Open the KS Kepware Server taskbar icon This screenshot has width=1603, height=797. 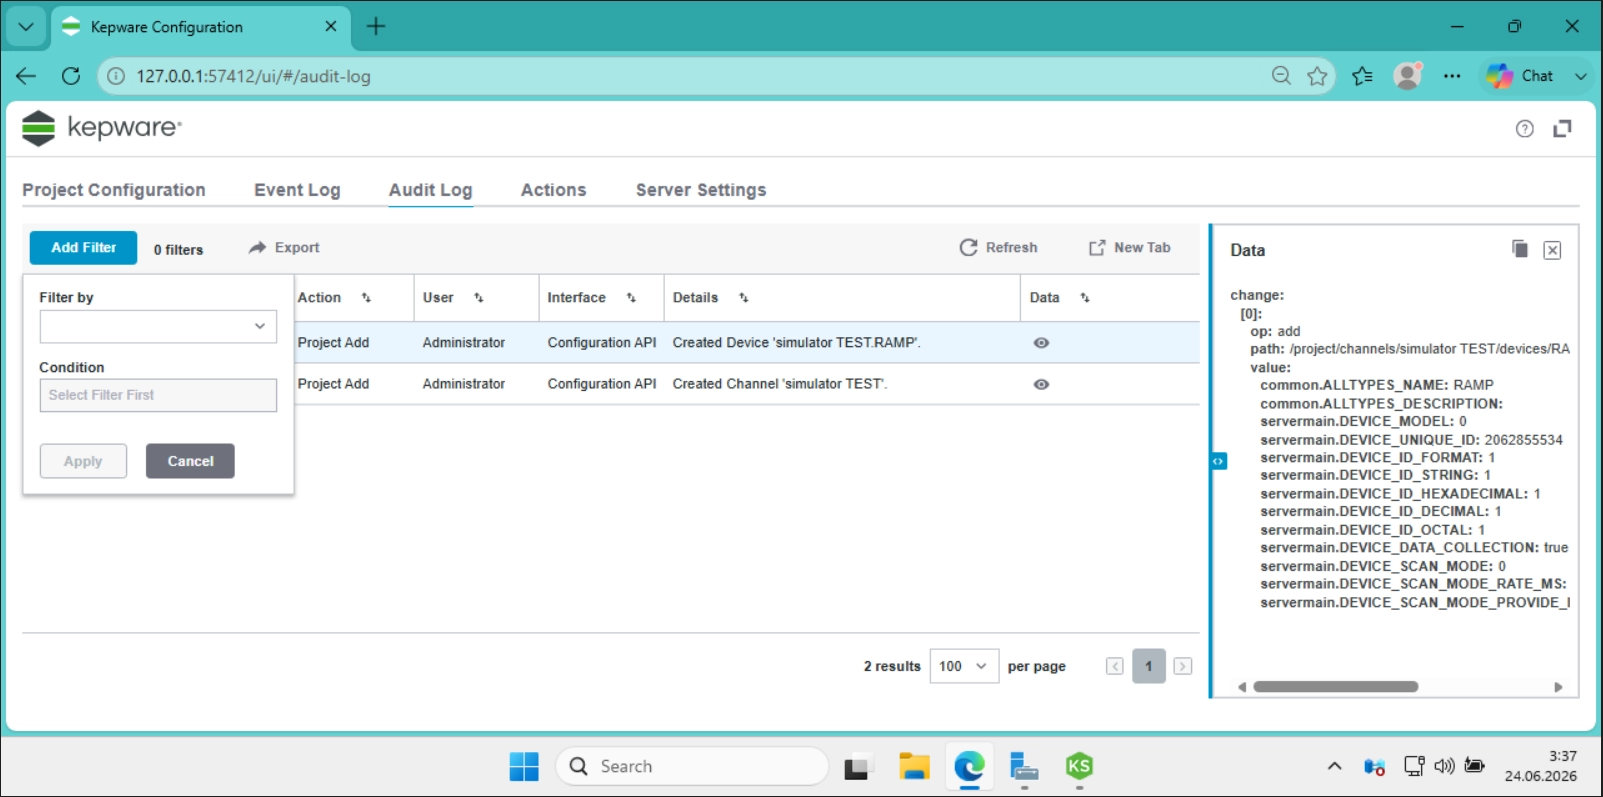[1079, 767]
